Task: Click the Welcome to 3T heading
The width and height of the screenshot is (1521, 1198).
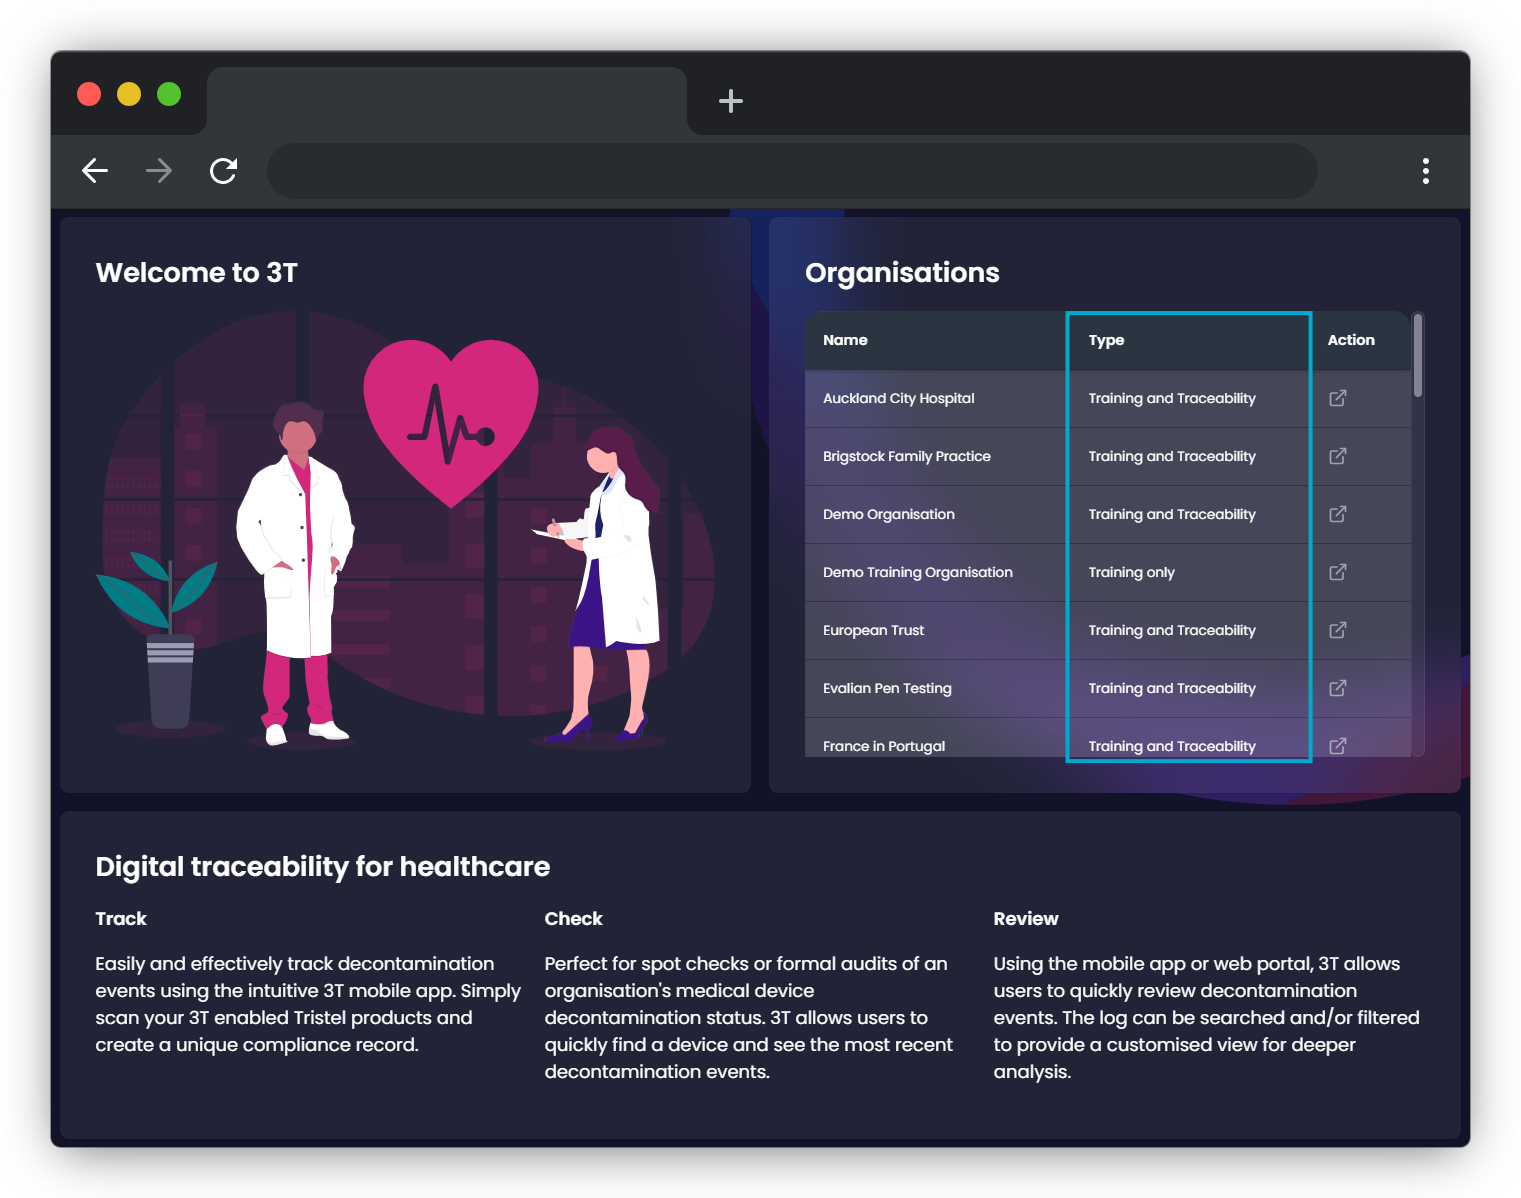Action: point(196,272)
